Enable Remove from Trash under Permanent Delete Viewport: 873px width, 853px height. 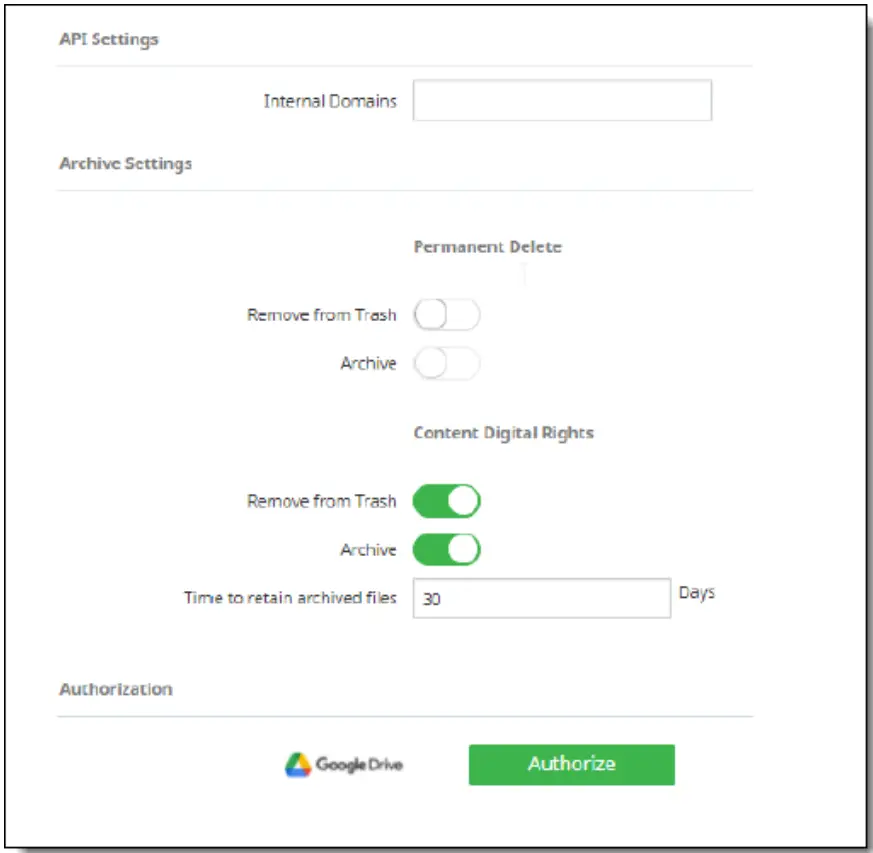(x=447, y=314)
